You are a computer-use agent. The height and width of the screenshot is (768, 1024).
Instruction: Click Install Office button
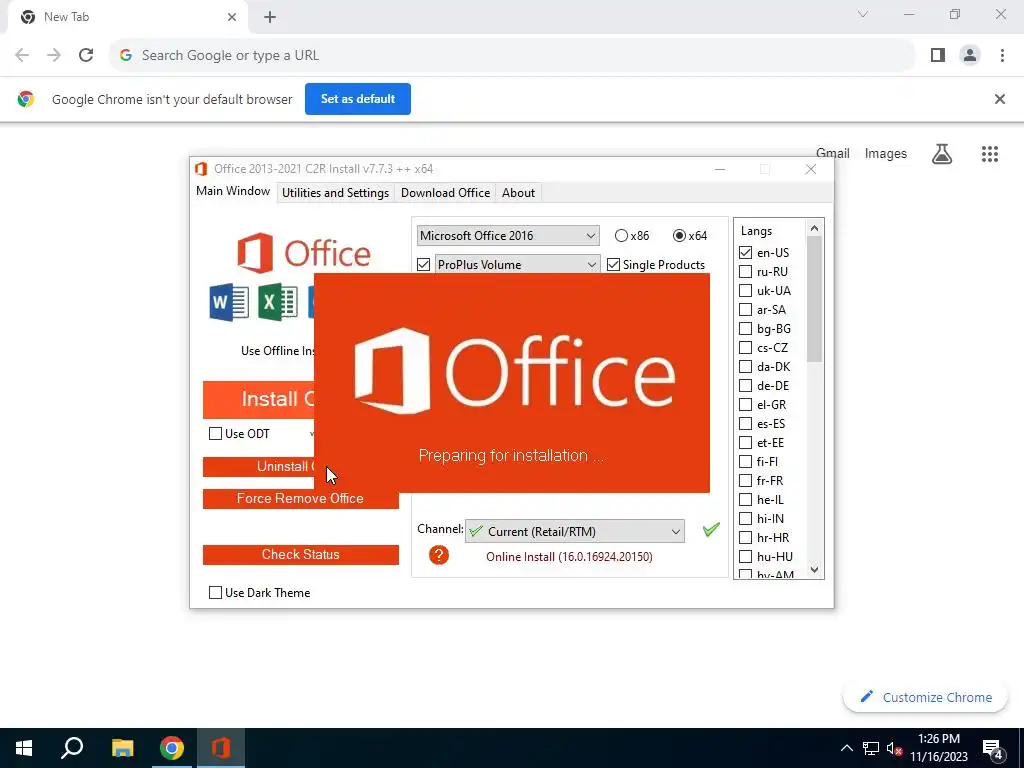[259, 400]
